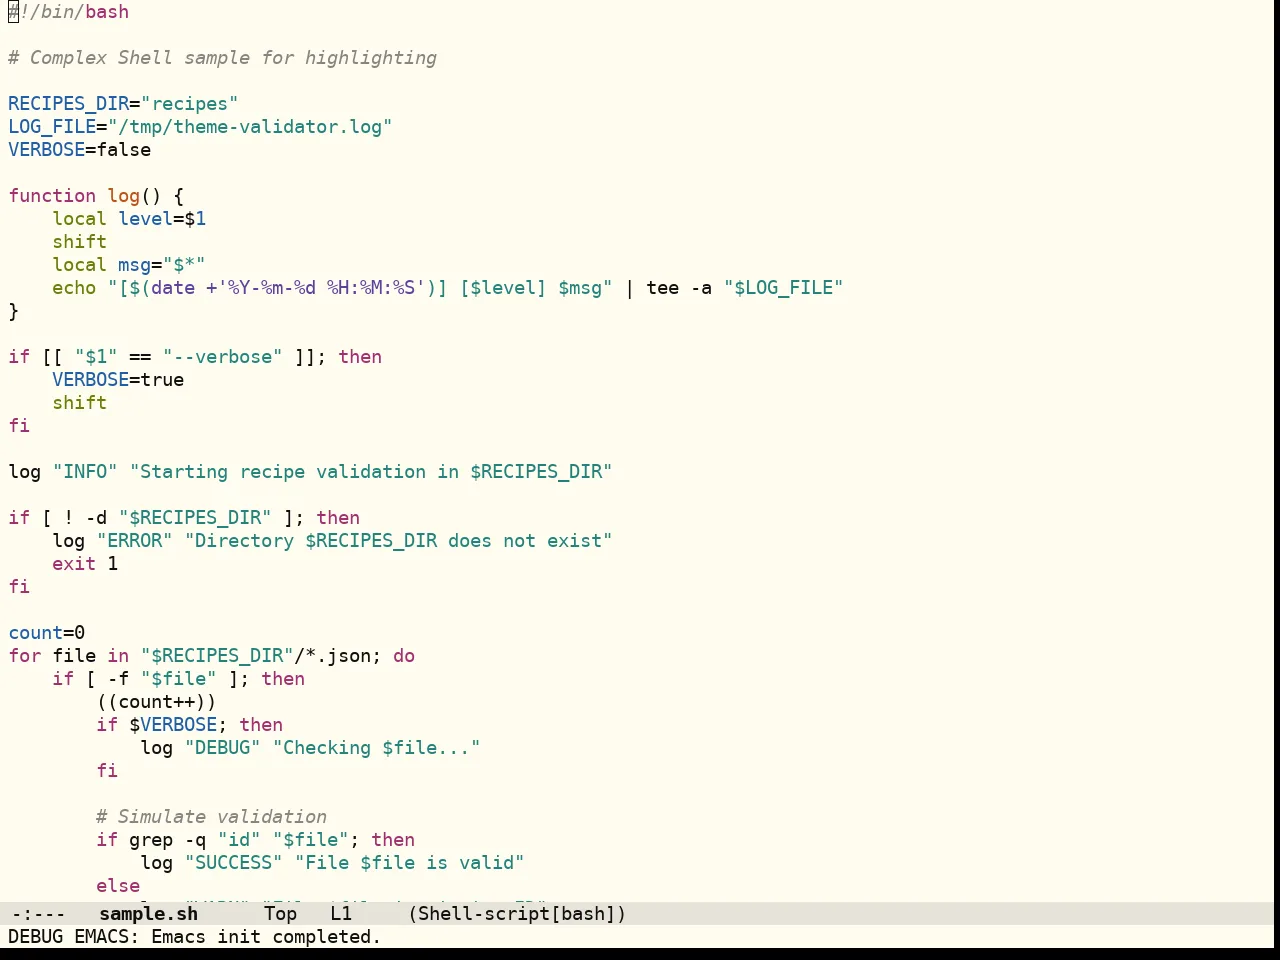The image size is (1280, 960).
Task: Click the 'for file in' loop line
Action: tap(211, 656)
